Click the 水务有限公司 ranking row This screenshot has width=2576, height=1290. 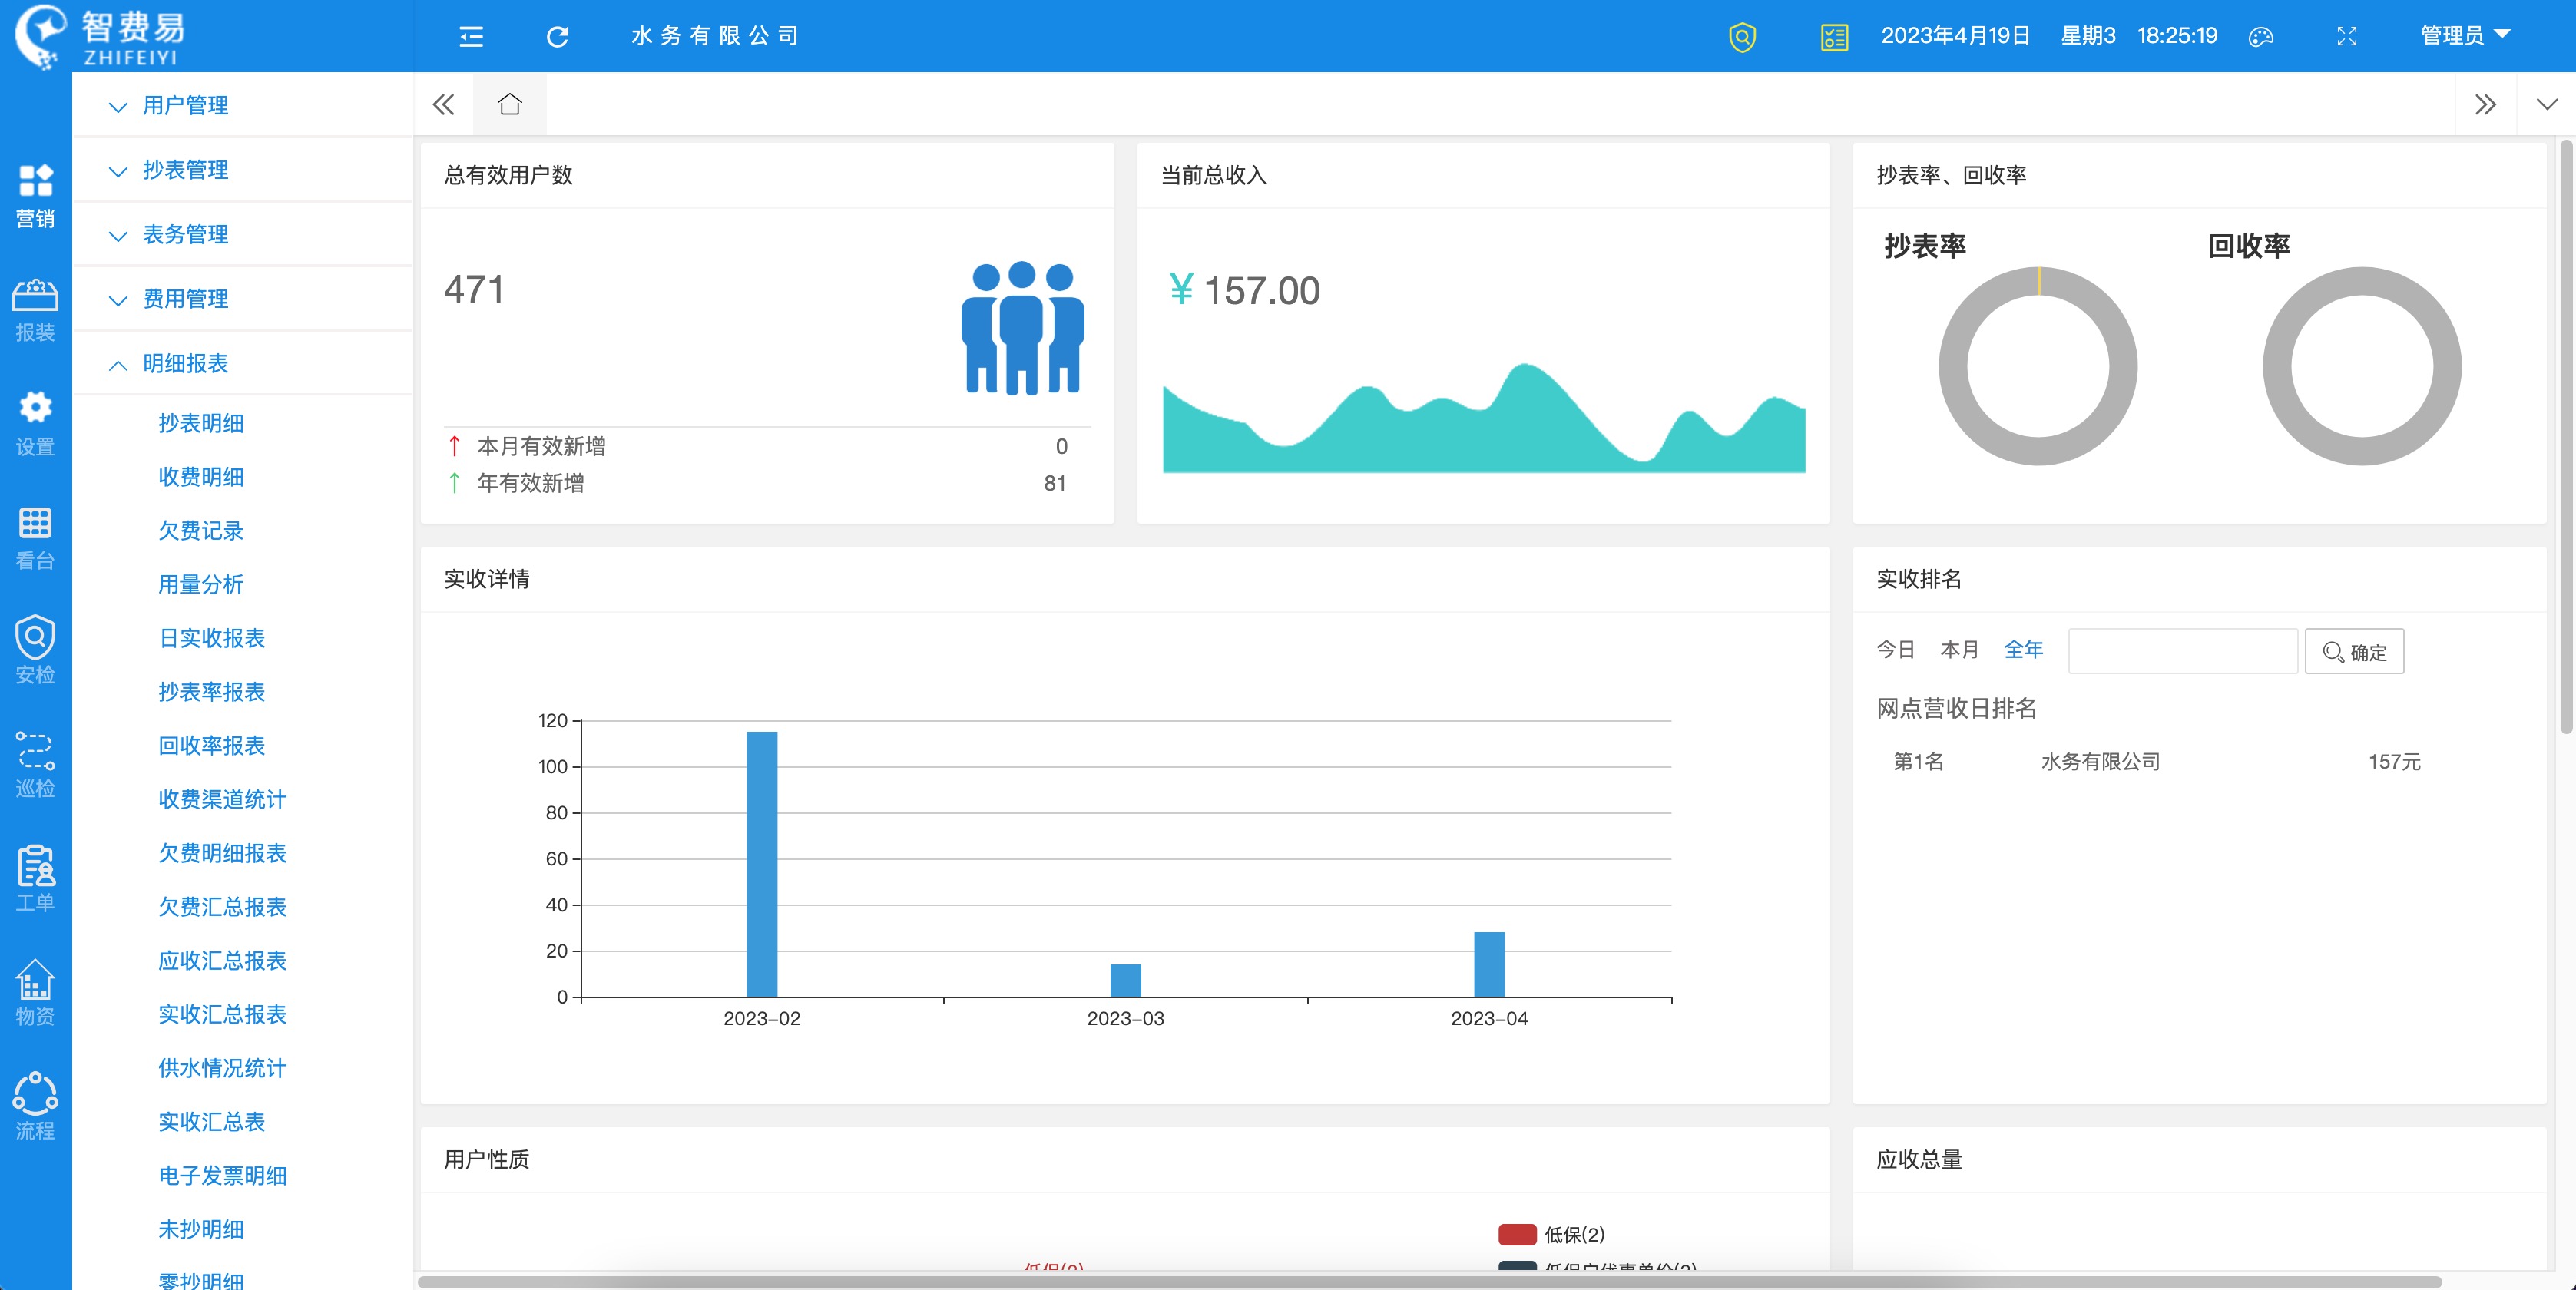[2156, 762]
